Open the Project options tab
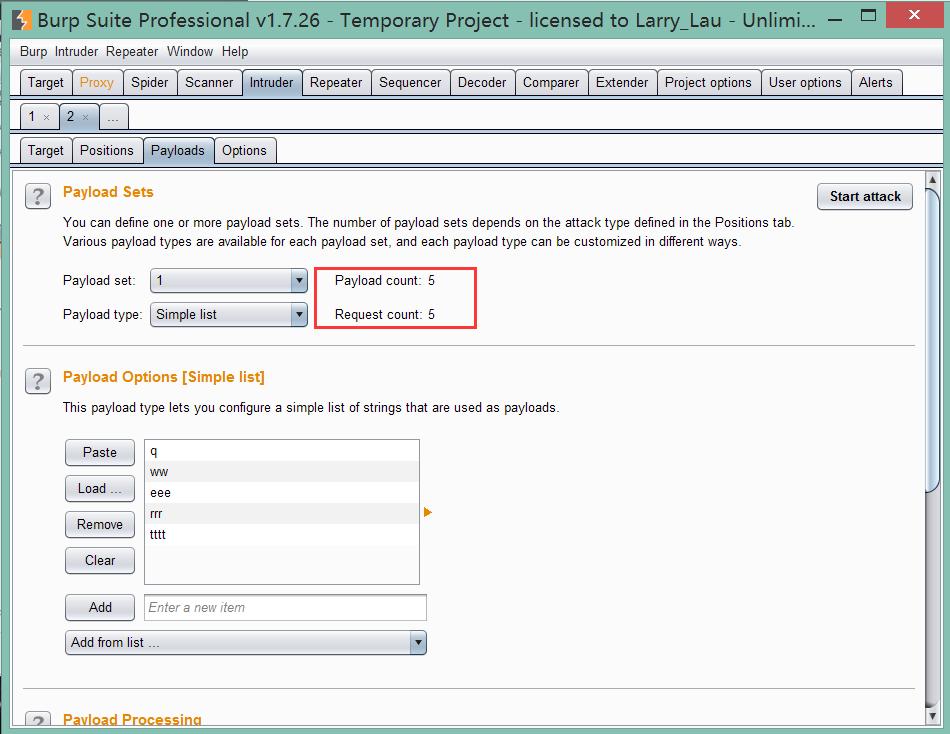Viewport: 950px width, 734px height. (708, 82)
